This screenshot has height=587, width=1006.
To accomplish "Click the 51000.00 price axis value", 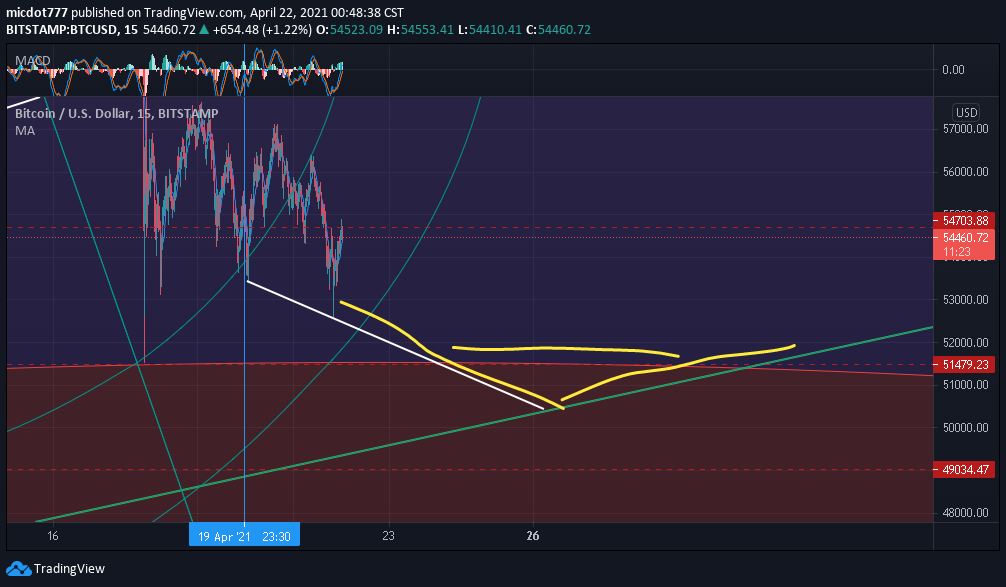I will coord(965,385).
